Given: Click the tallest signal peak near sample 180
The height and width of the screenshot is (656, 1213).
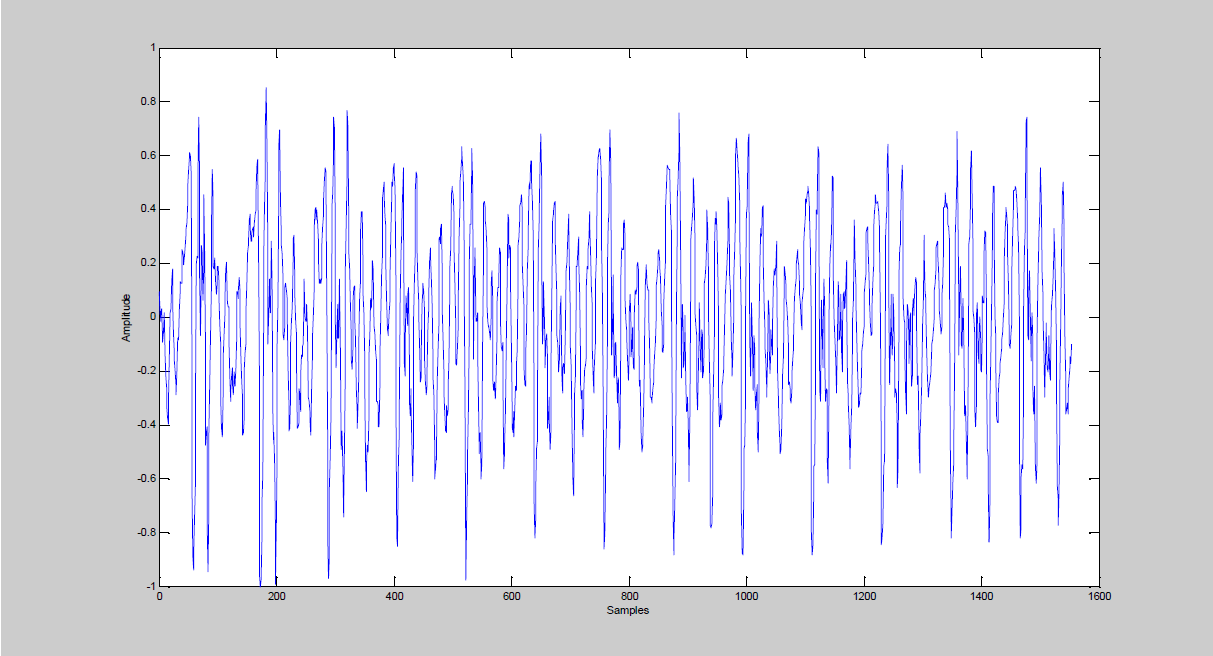Looking at the screenshot, I should [x=266, y=89].
